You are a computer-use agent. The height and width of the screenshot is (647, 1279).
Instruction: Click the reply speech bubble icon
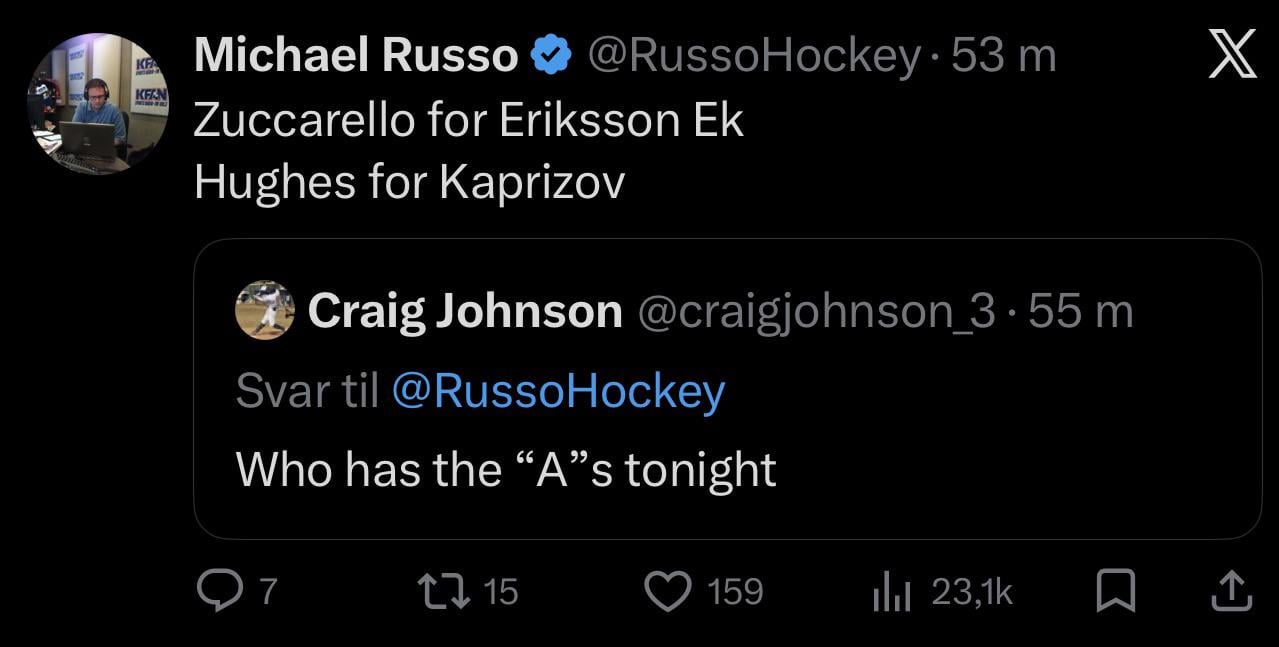(x=215, y=592)
